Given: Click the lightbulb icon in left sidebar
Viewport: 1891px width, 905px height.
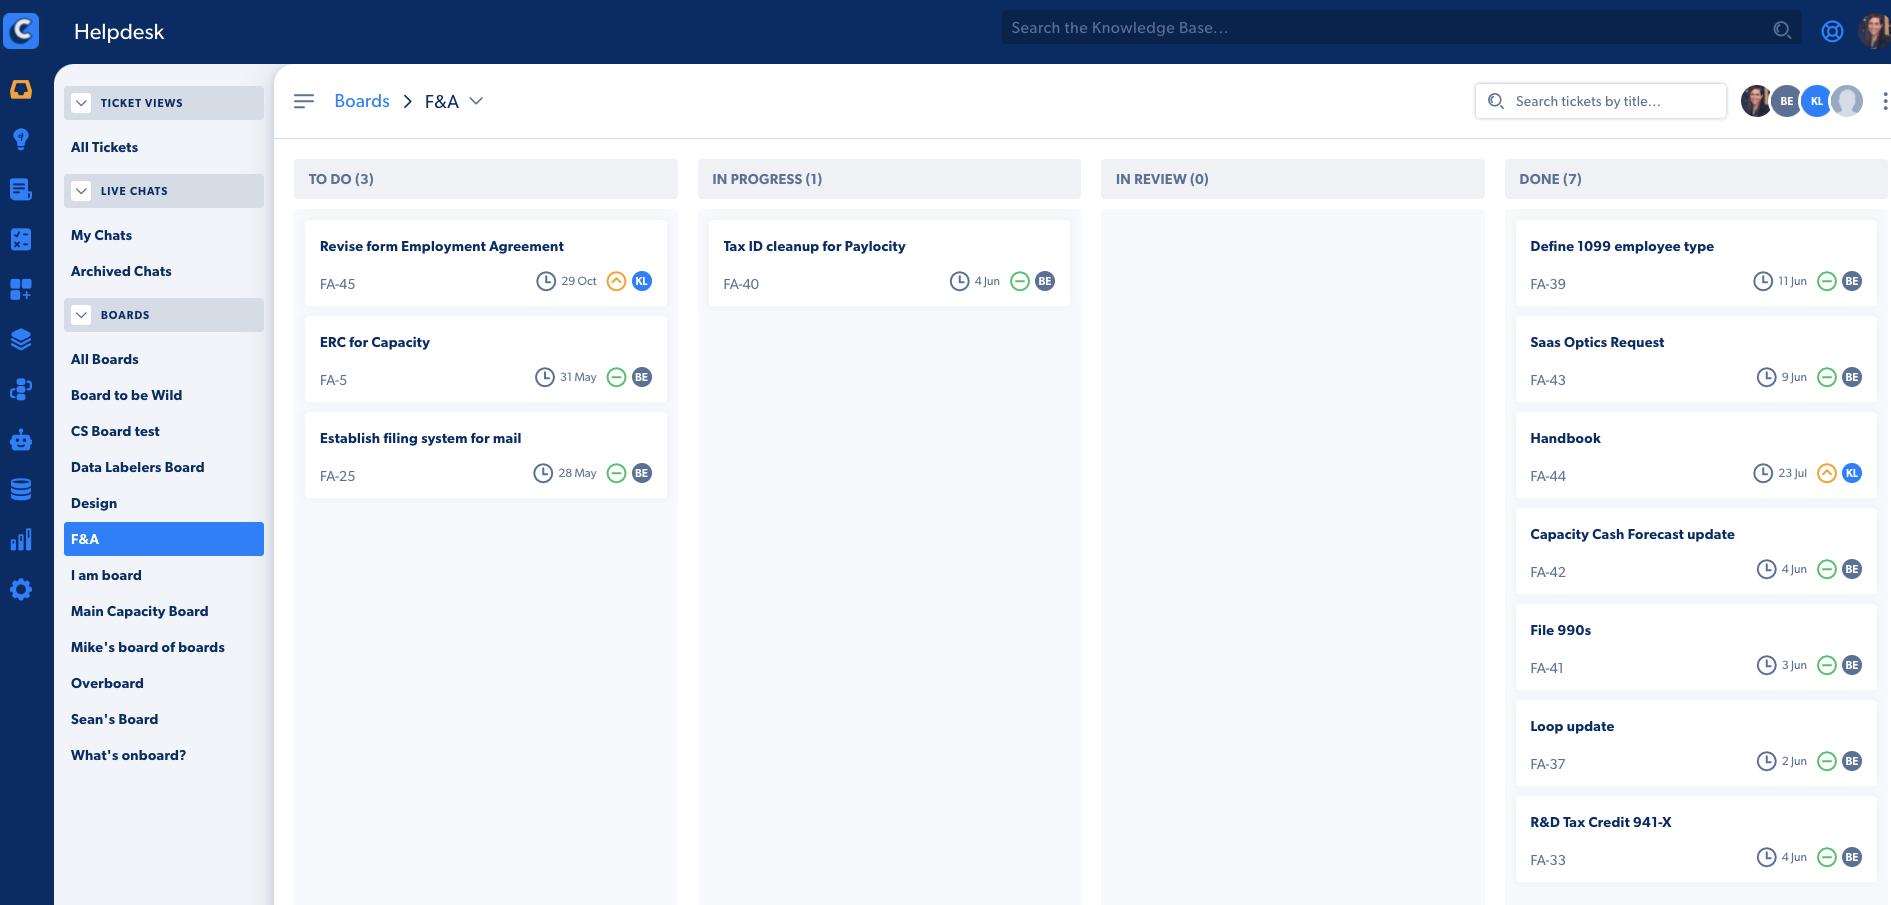Looking at the screenshot, I should click(21, 139).
